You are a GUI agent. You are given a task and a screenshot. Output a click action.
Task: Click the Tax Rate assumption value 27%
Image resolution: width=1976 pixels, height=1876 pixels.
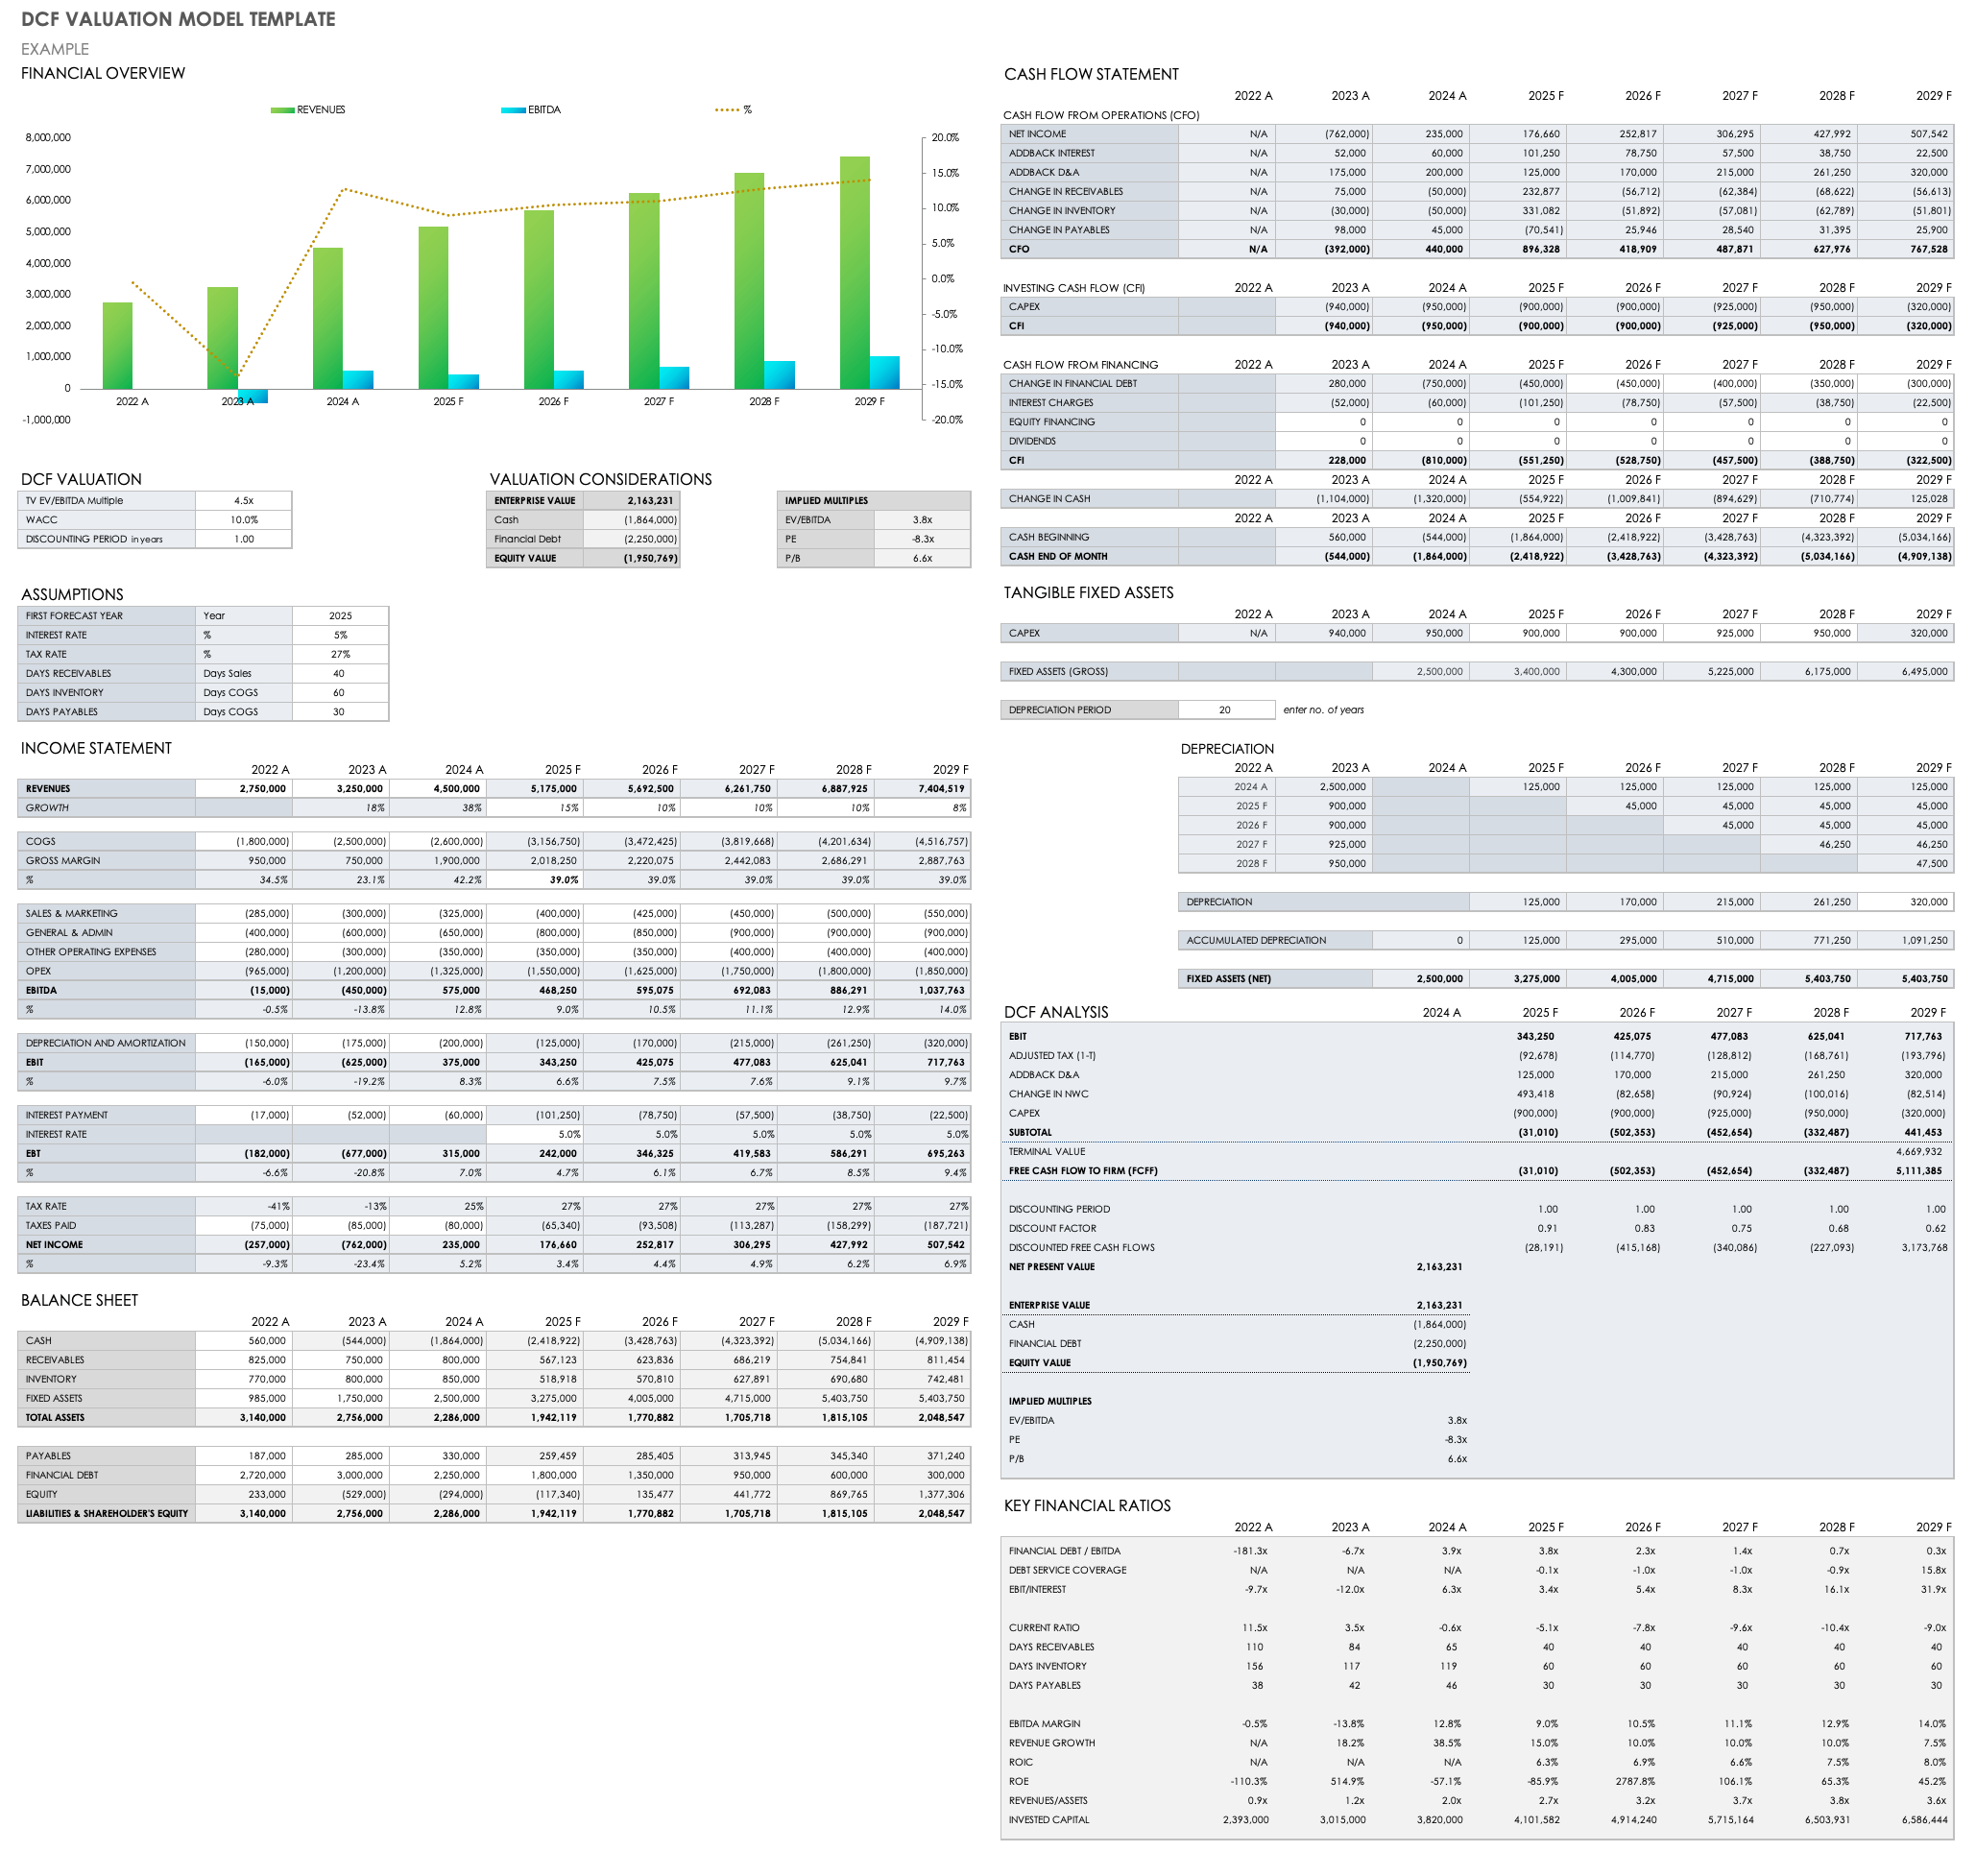point(340,654)
